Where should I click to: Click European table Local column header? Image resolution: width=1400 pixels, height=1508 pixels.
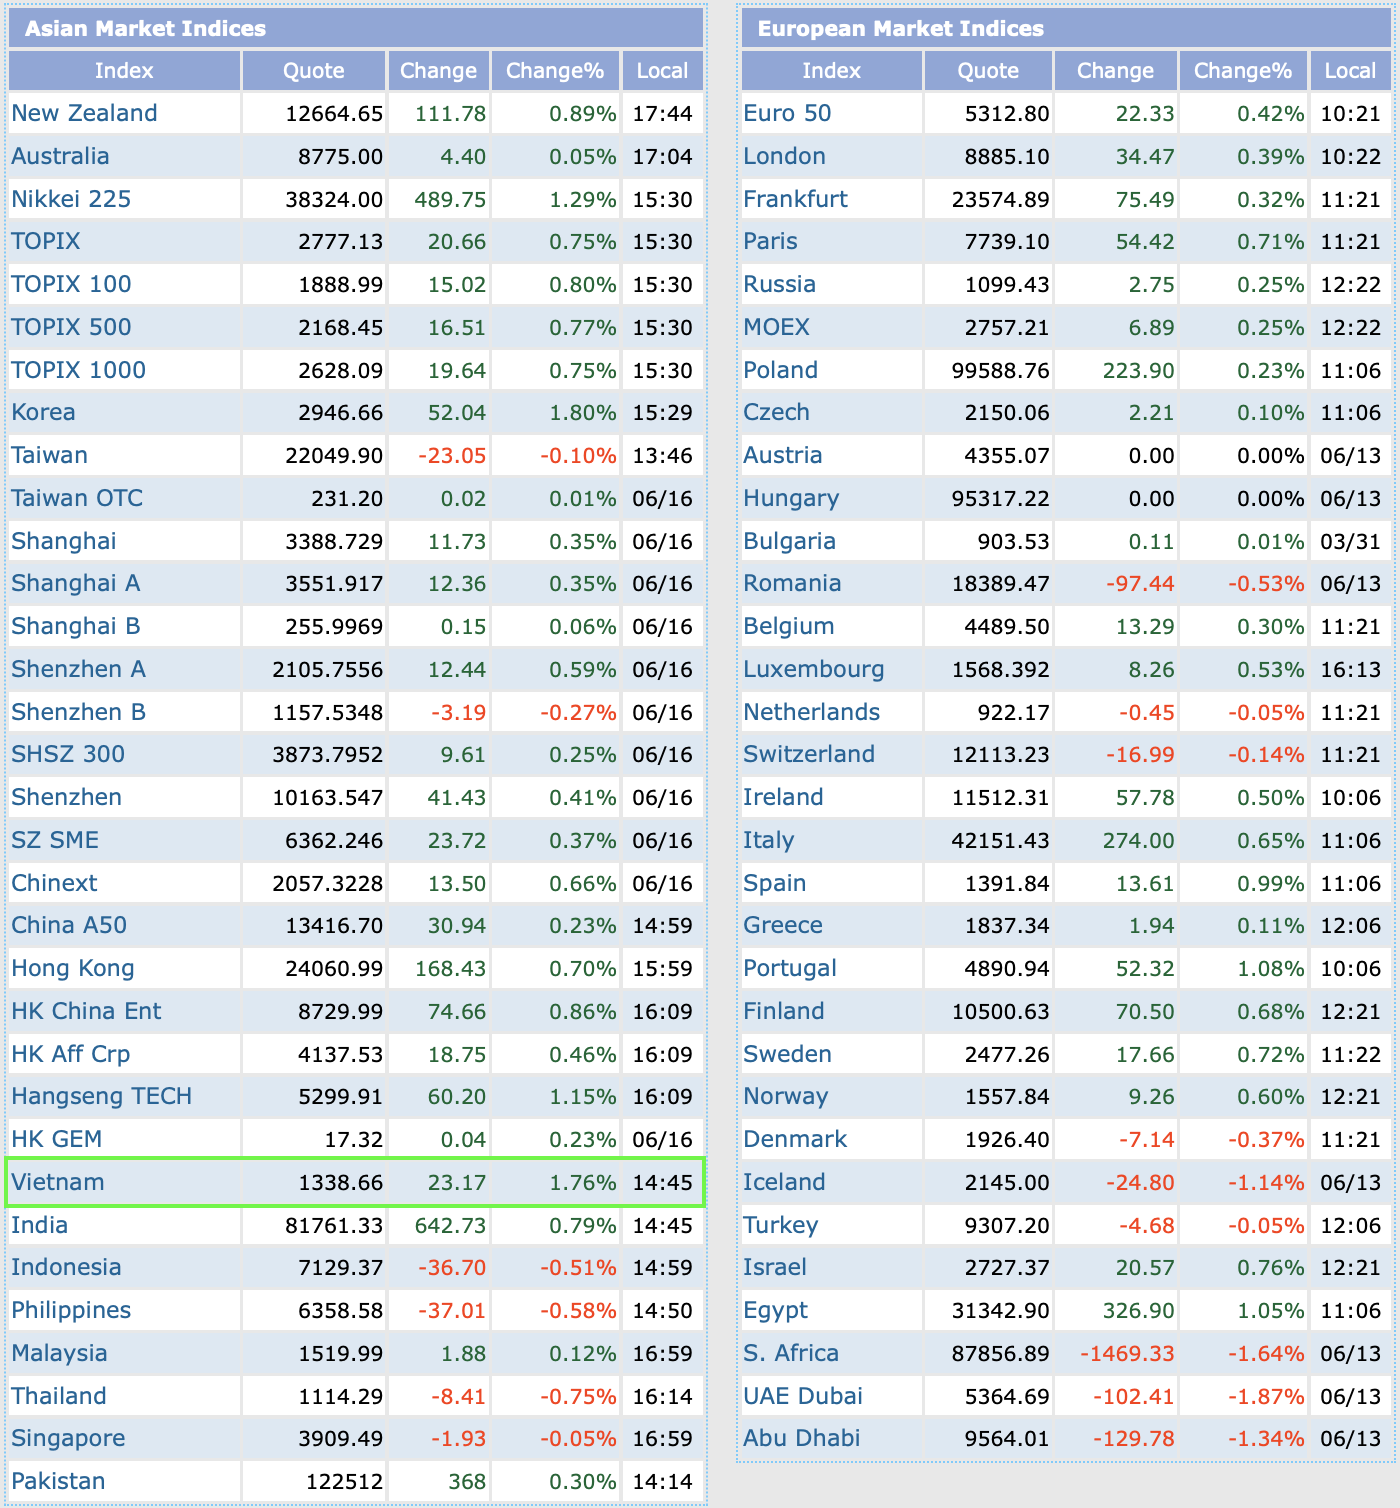click(x=1350, y=71)
